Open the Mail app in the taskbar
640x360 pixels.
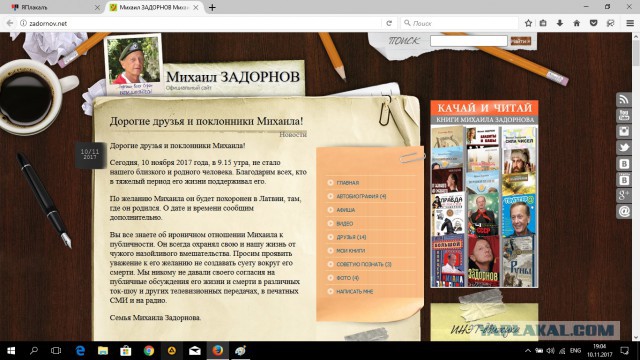(195, 351)
